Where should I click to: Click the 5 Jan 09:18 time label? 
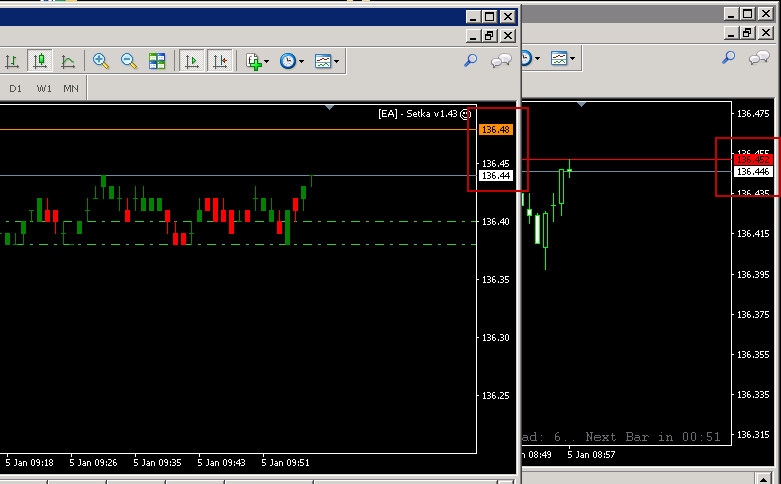click(x=29, y=463)
